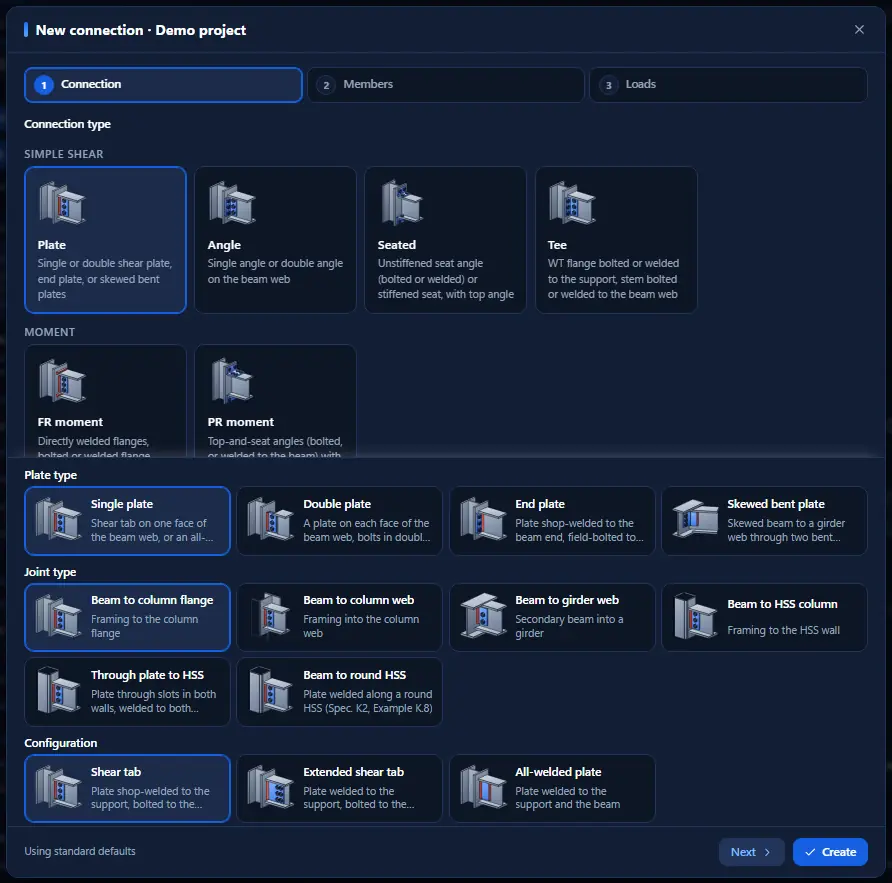Select the Beam to round HSS icon
Screen dimensions: 892x883
point(270,691)
